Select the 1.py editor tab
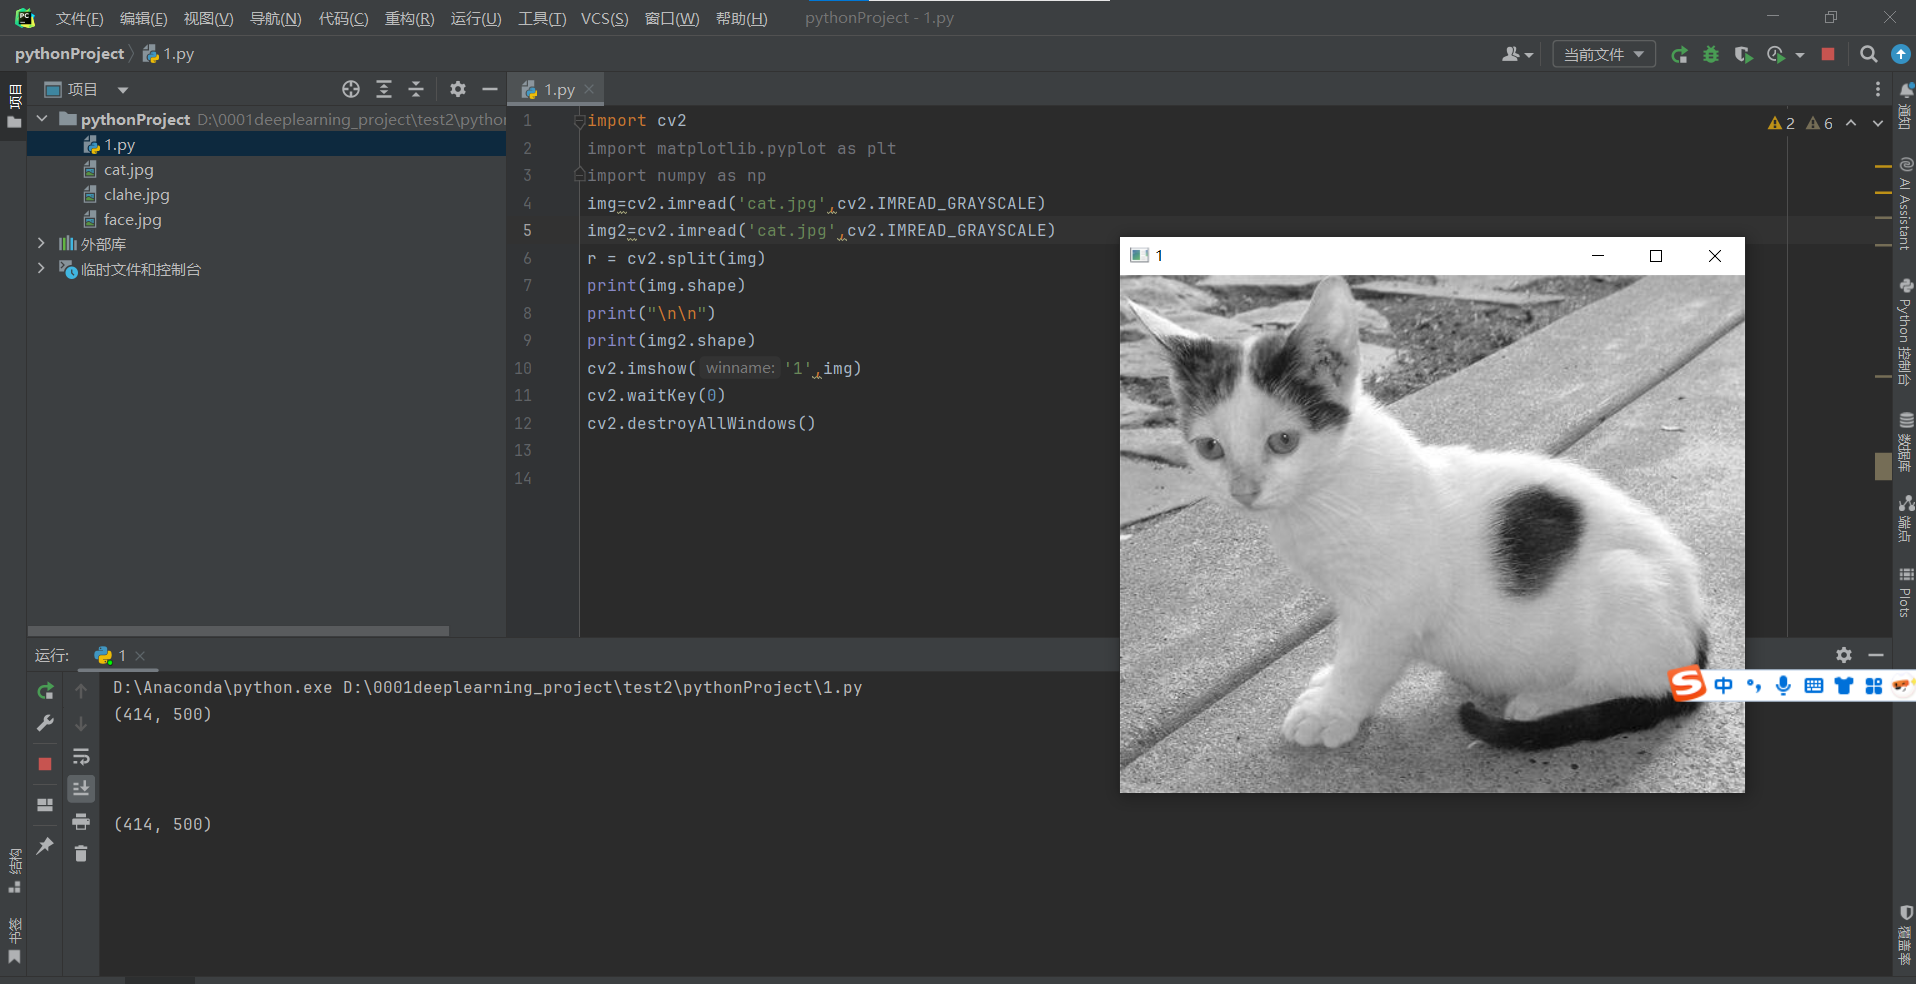Screen dimensions: 1916x984 [x=558, y=90]
